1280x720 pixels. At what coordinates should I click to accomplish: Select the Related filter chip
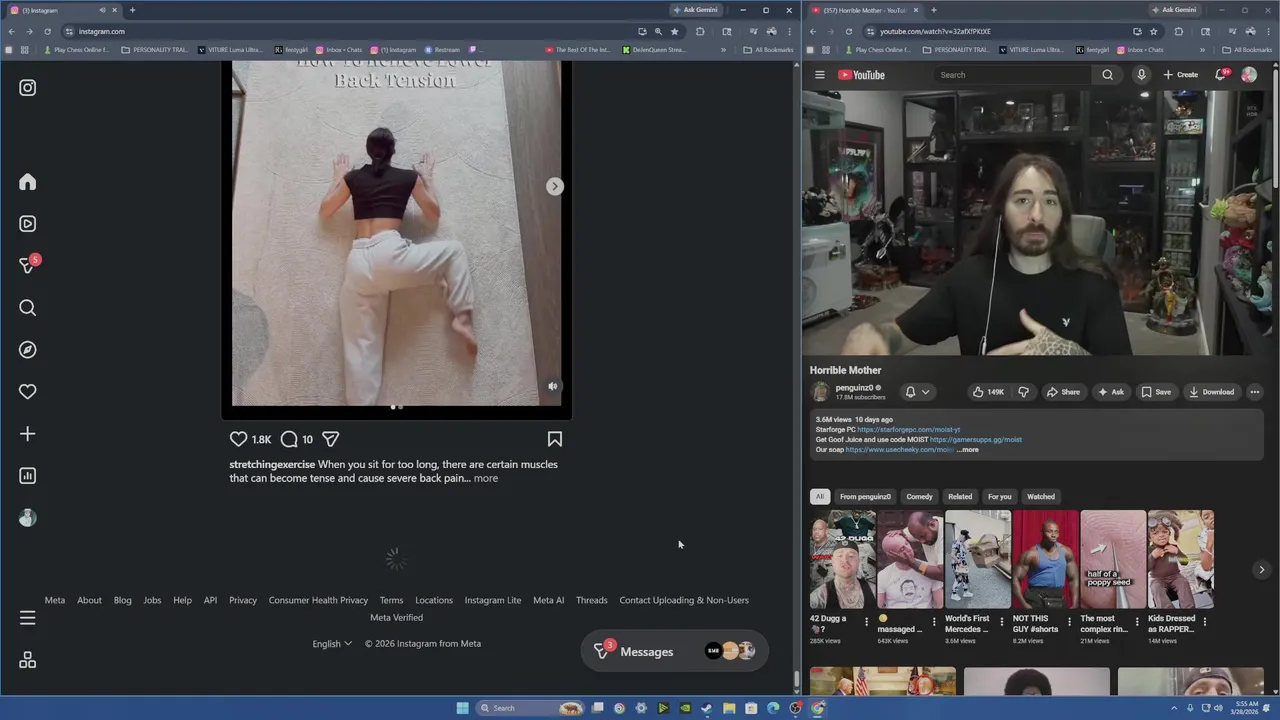[960, 497]
